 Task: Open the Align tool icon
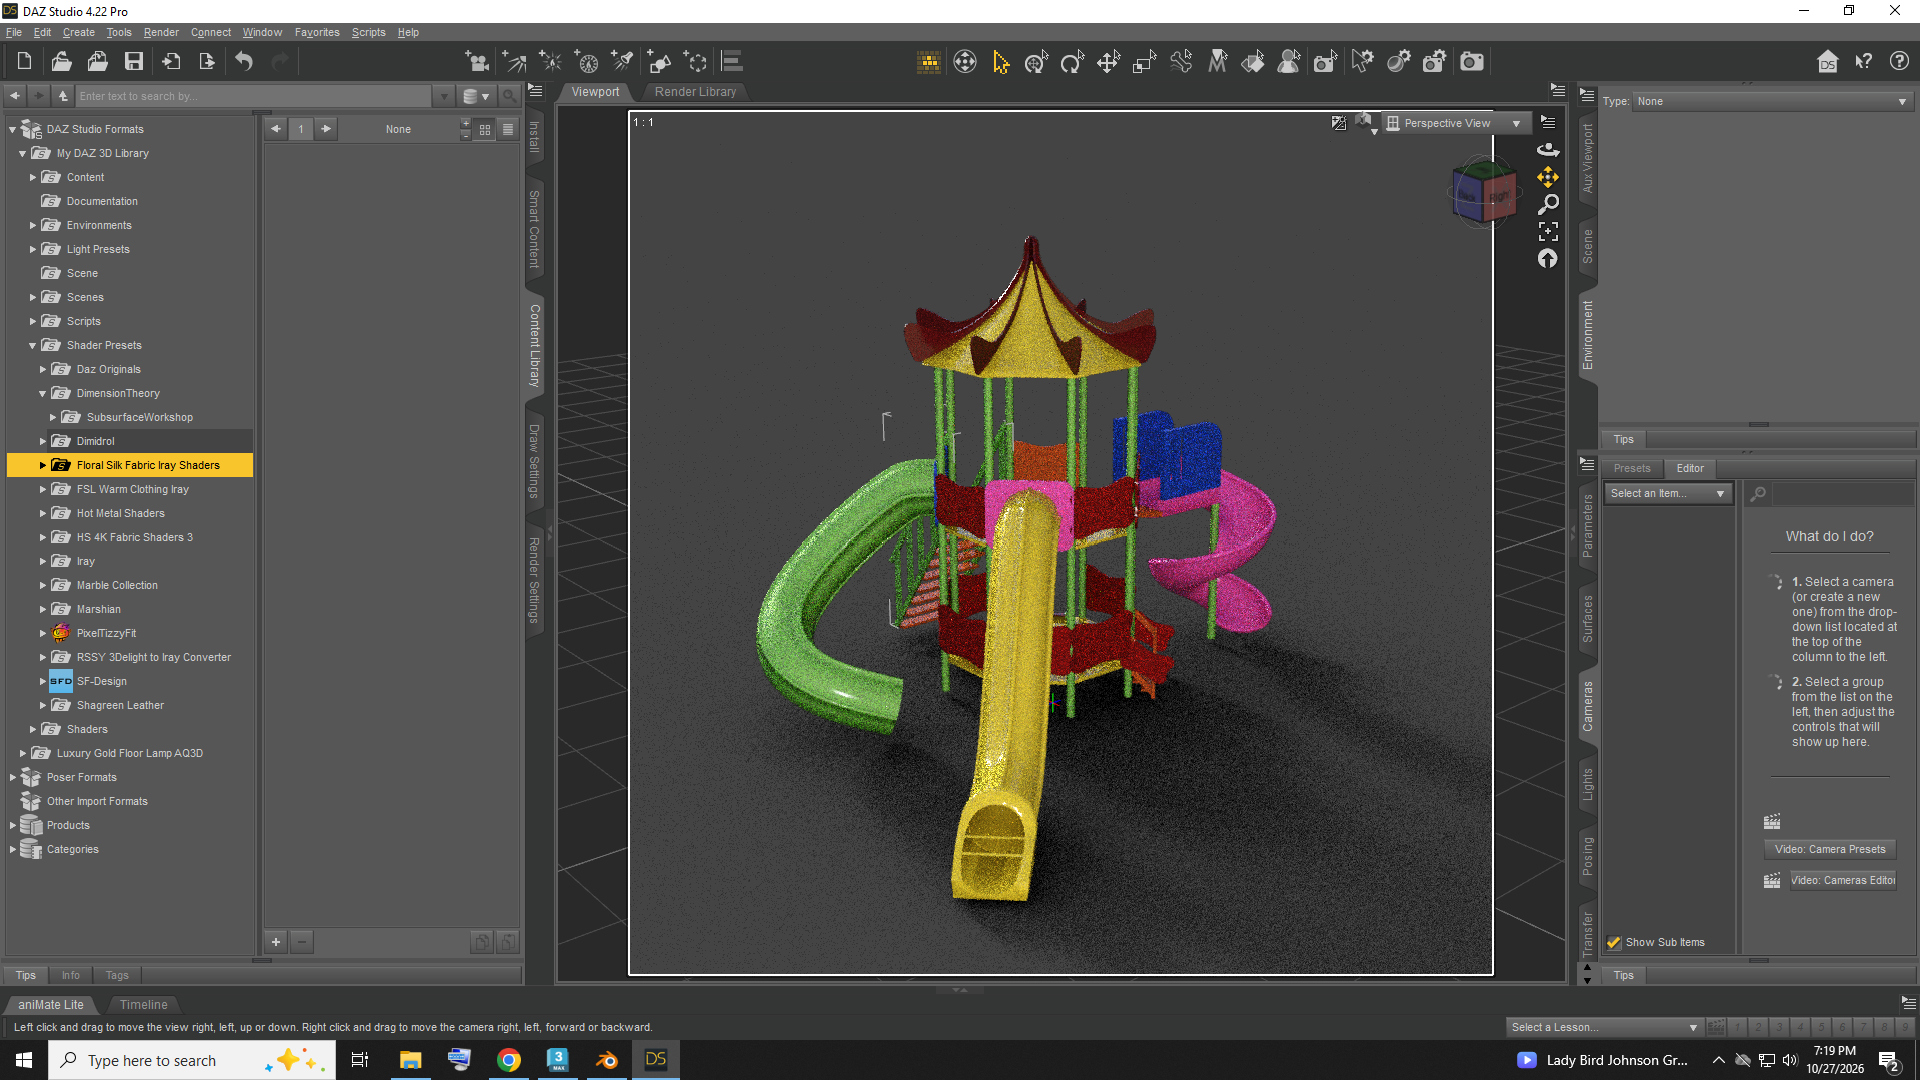[x=732, y=62]
